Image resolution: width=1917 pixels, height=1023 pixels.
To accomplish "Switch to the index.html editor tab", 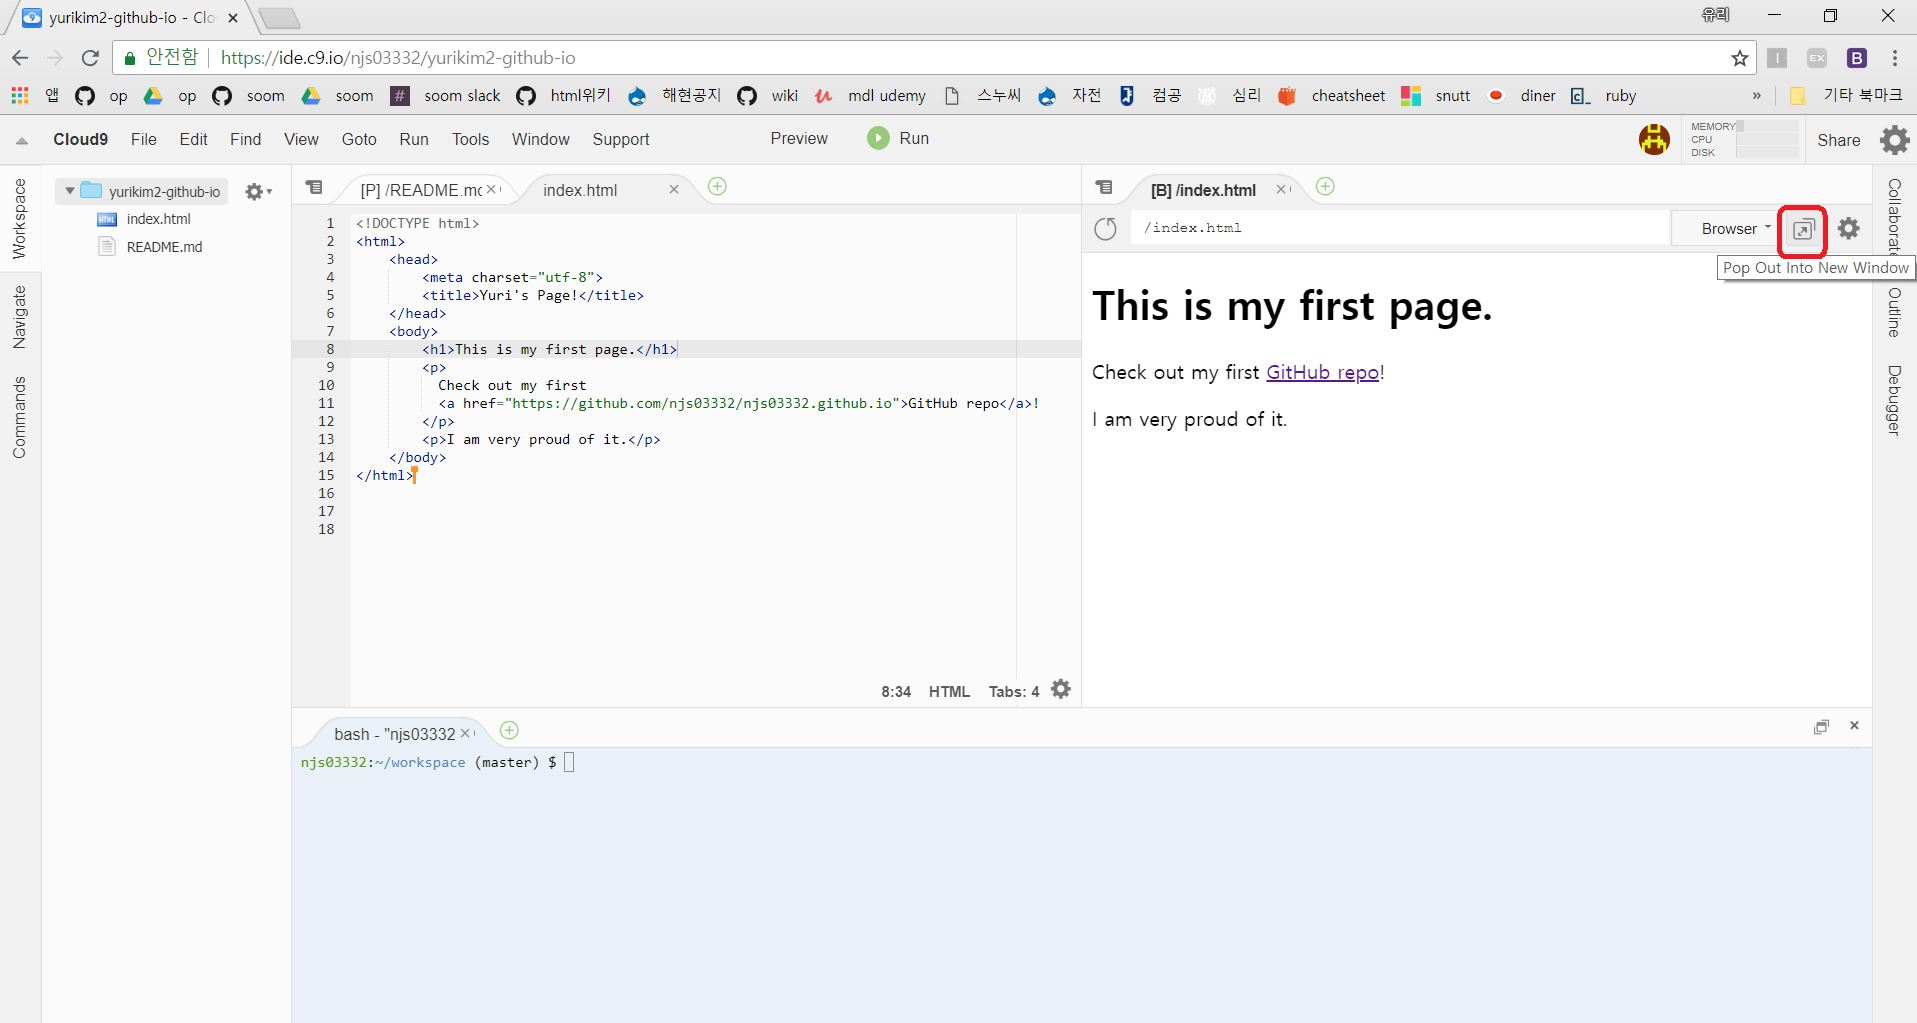I will (580, 190).
